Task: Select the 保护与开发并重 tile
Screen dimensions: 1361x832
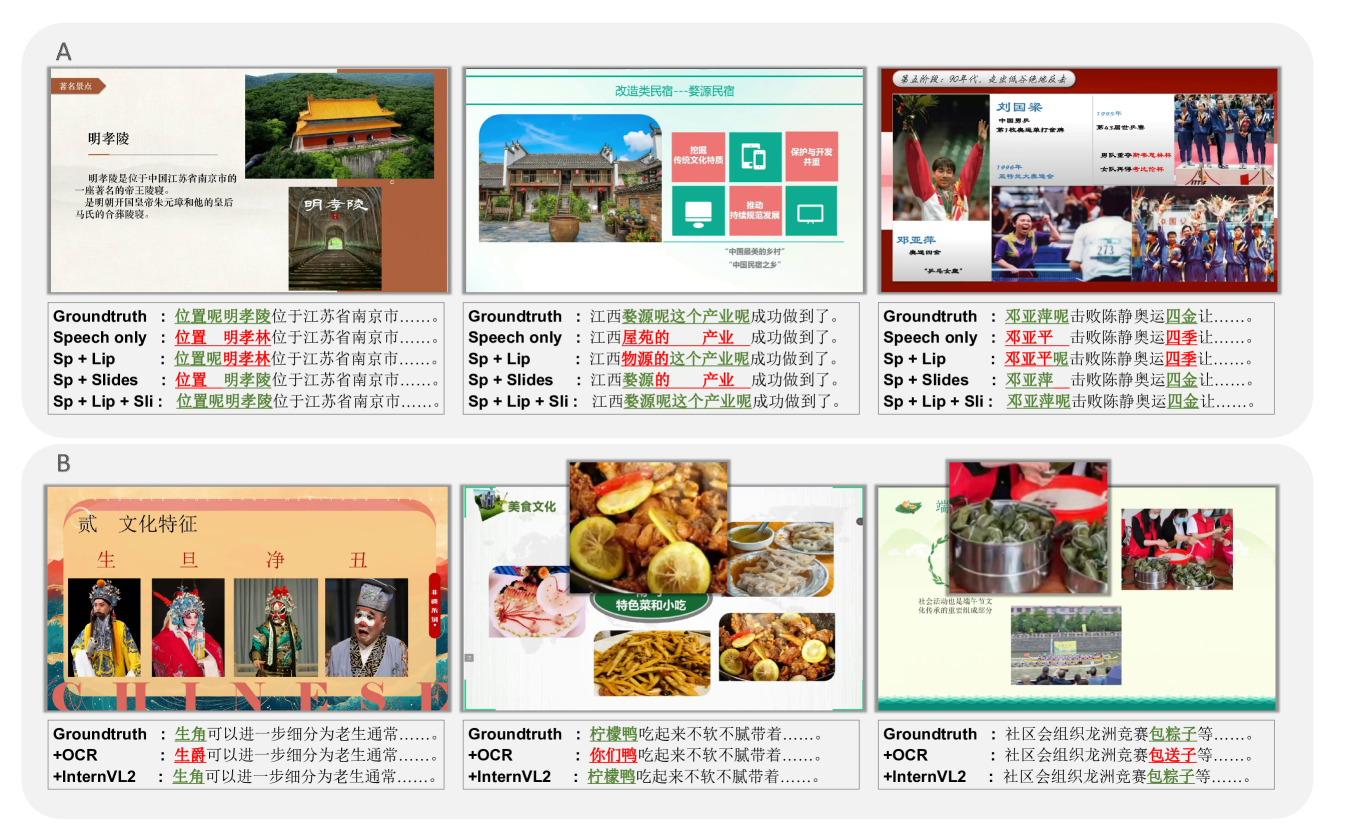Action: click(x=811, y=157)
